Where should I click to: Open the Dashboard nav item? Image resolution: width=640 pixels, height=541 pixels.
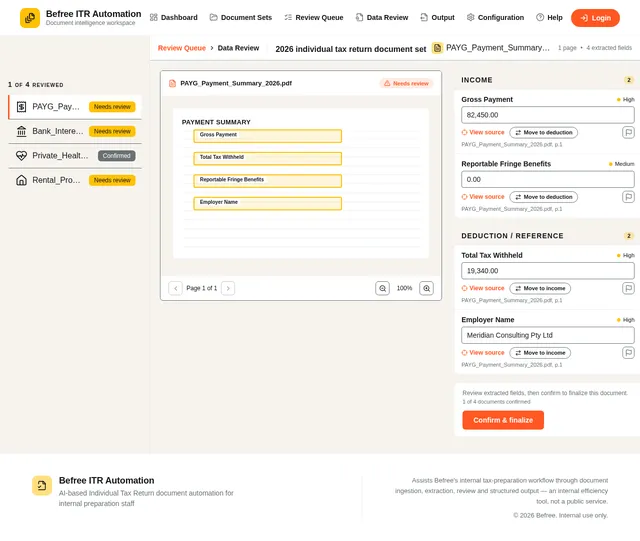tap(173, 18)
